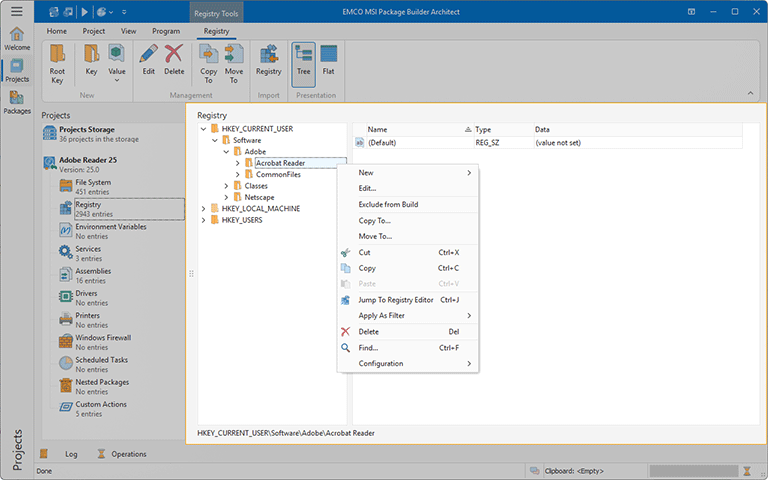
Task: Select Services in the project list
Action: pyautogui.click(x=87, y=249)
